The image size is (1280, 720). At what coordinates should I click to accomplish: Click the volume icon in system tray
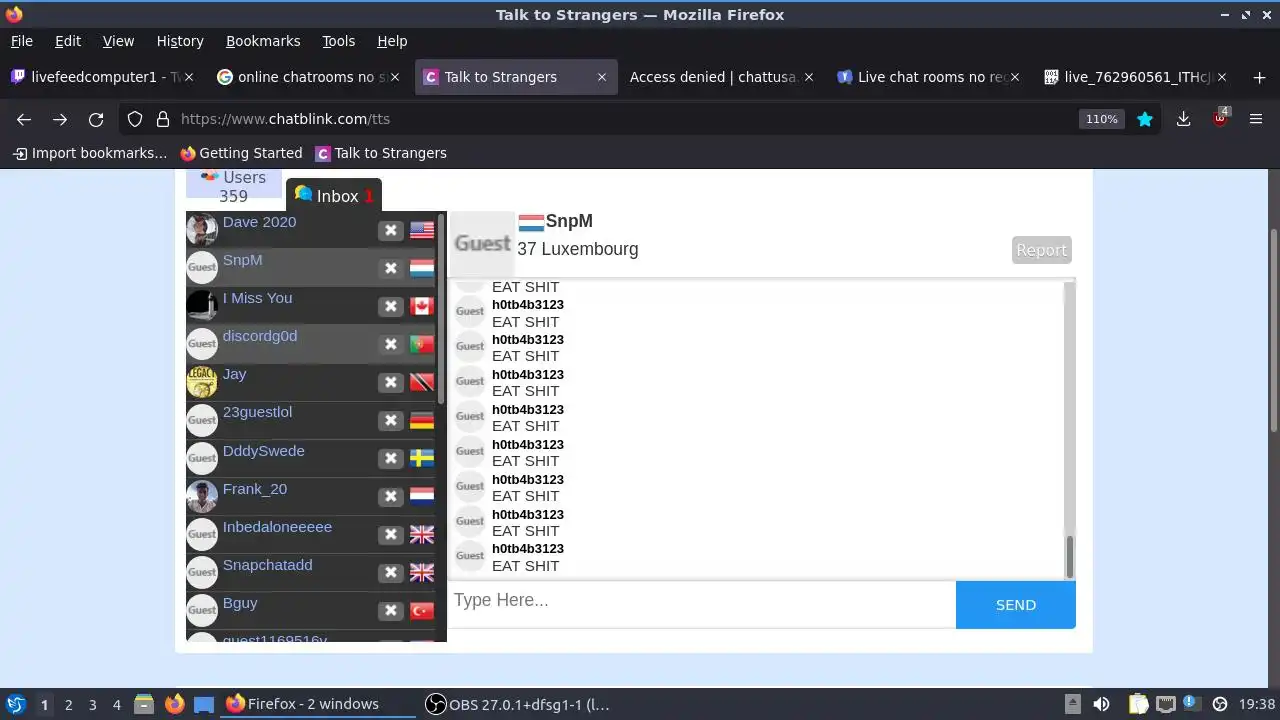coord(1101,704)
